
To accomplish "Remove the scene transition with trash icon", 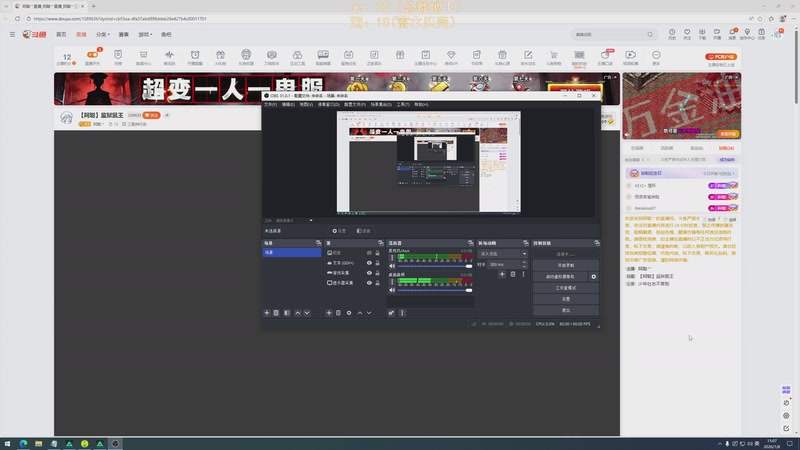I will (513, 274).
